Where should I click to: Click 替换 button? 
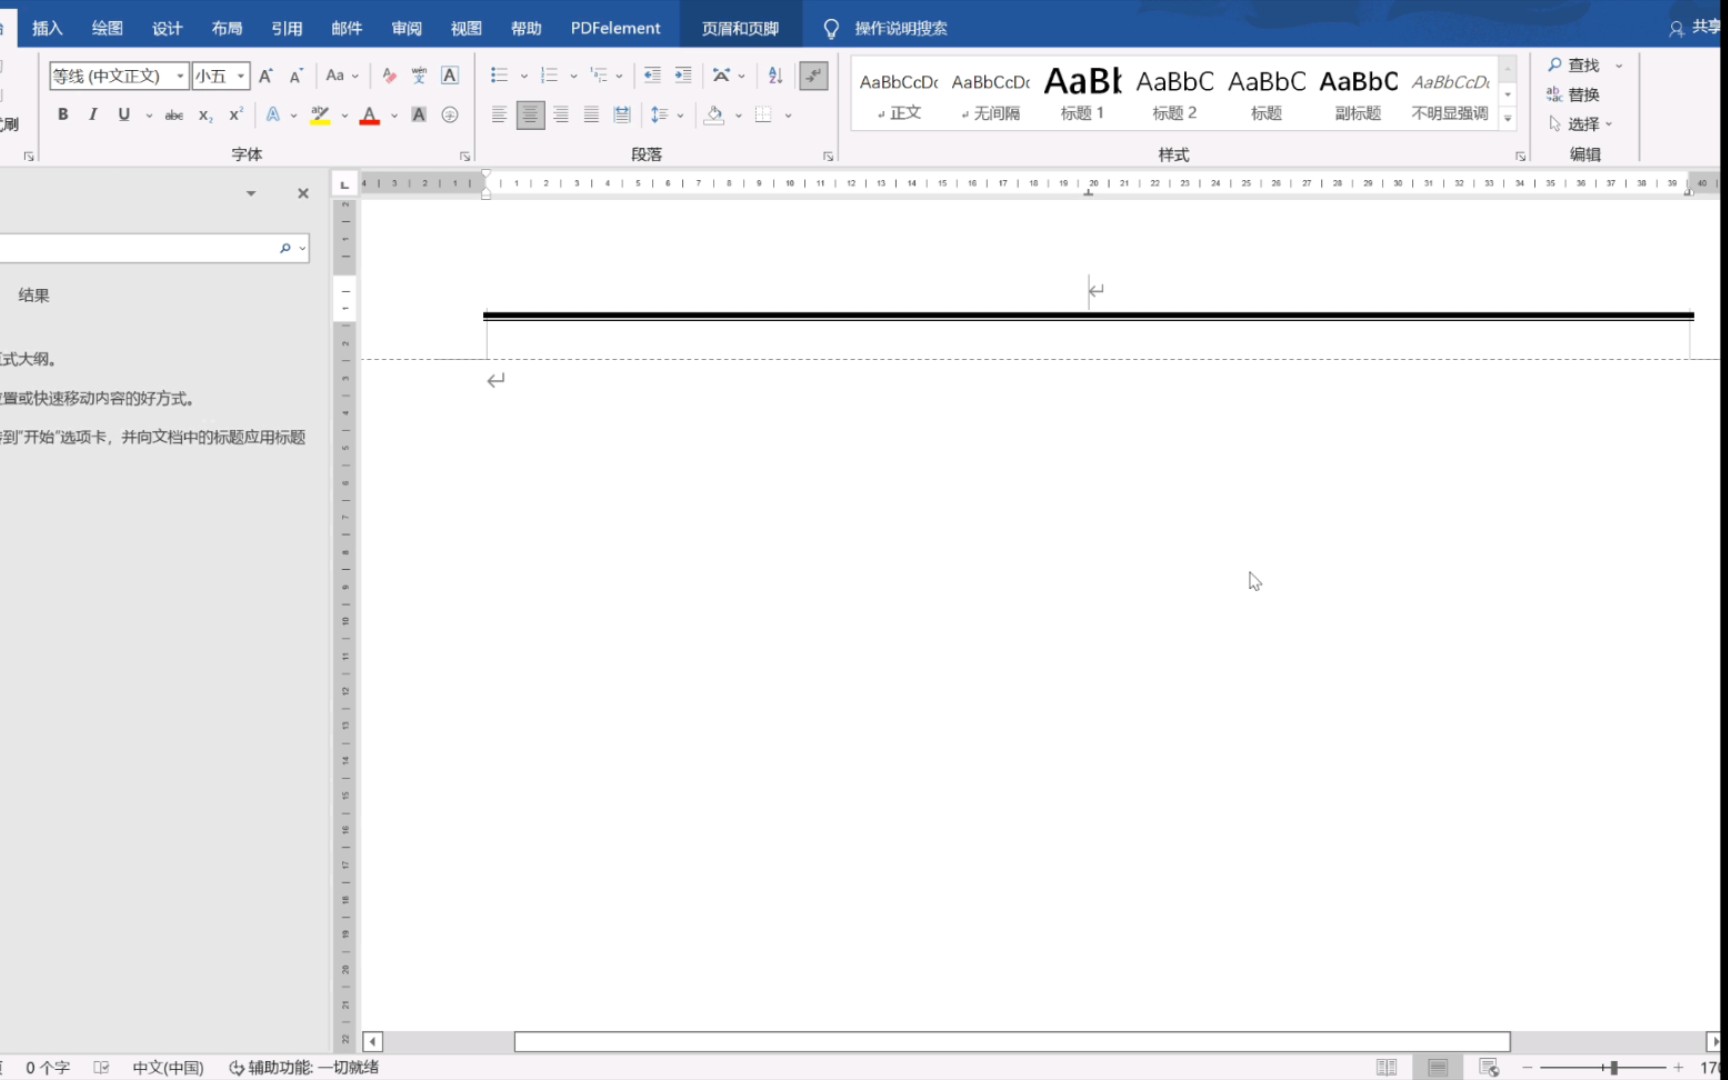1574,94
